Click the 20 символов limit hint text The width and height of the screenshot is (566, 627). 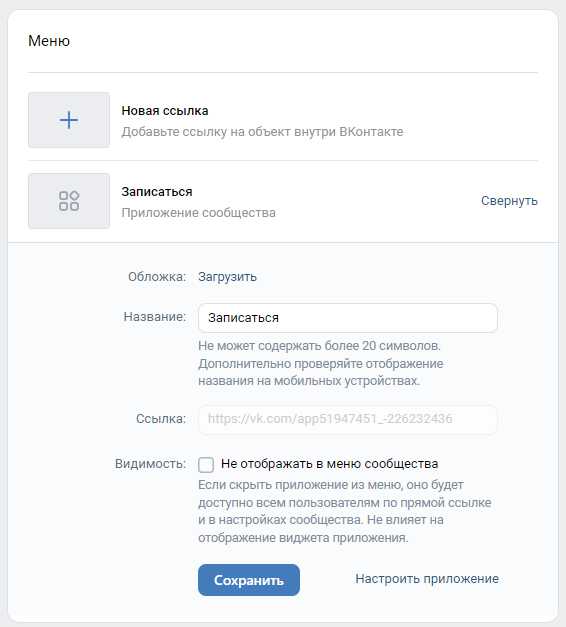point(319,346)
